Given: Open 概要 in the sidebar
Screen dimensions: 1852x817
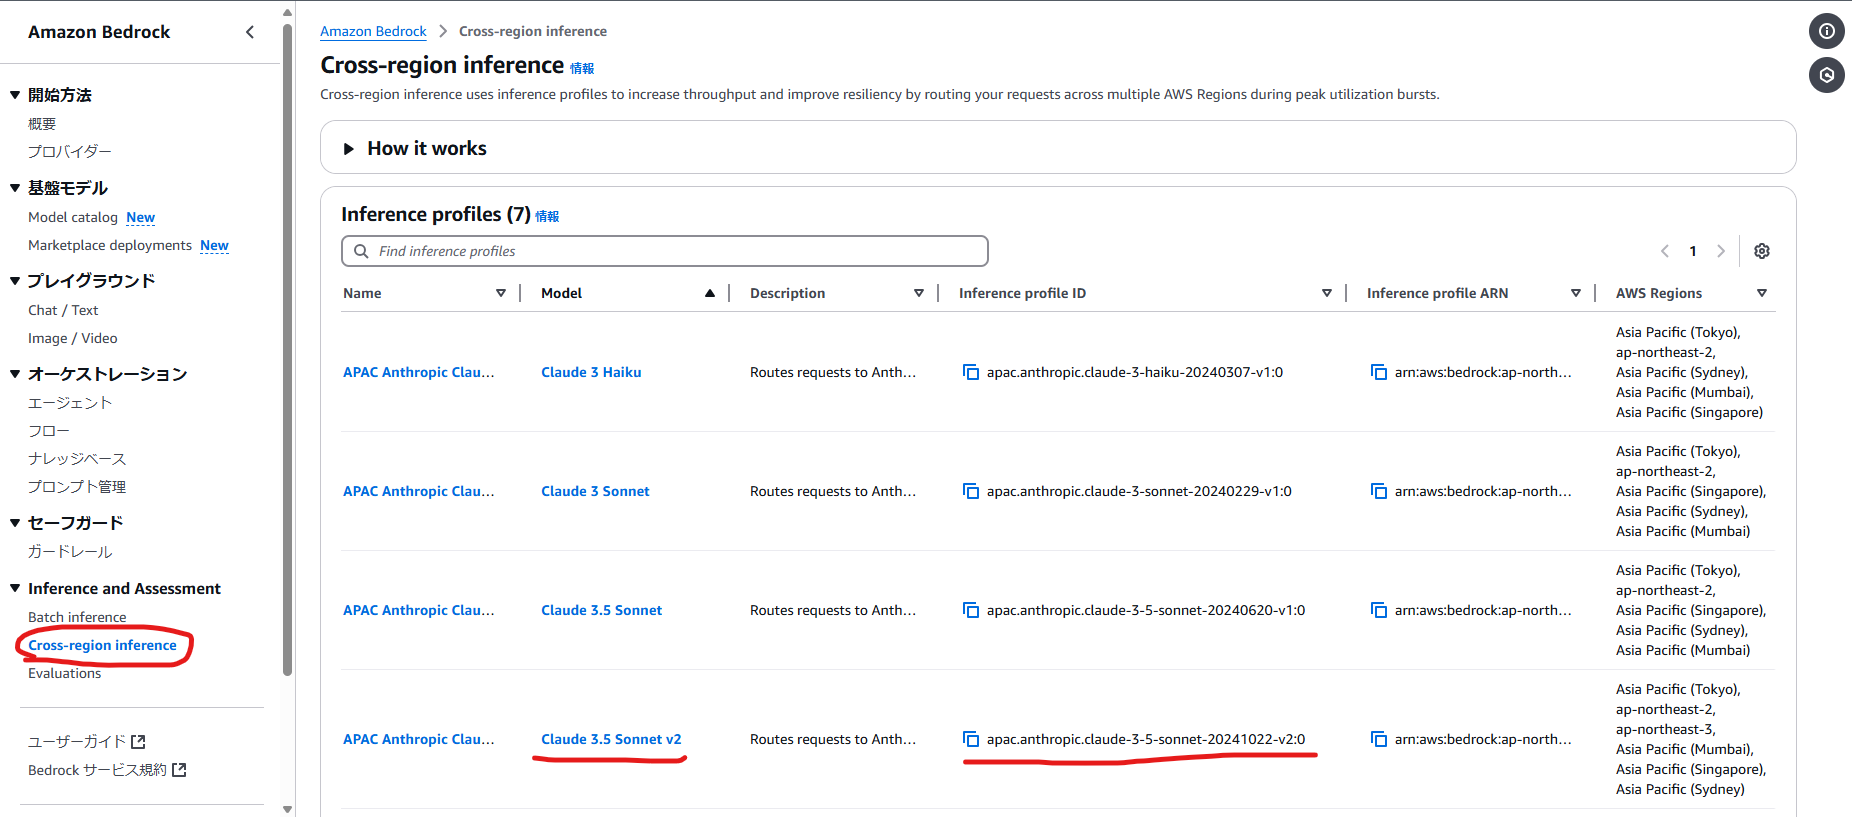Looking at the screenshot, I should pyautogui.click(x=42, y=124).
